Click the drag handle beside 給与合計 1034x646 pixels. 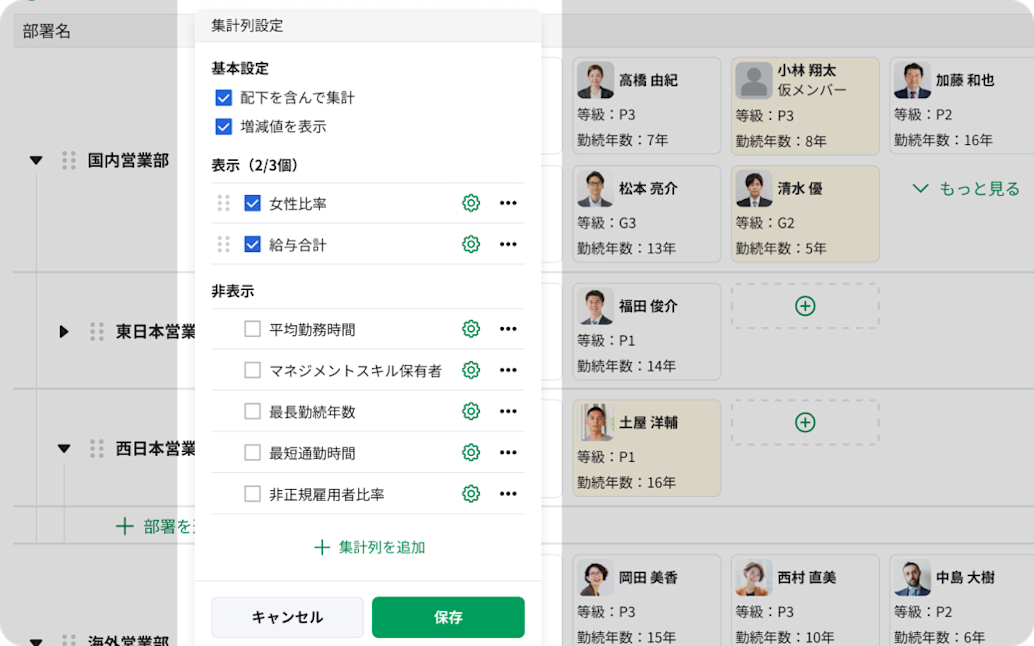(x=221, y=244)
